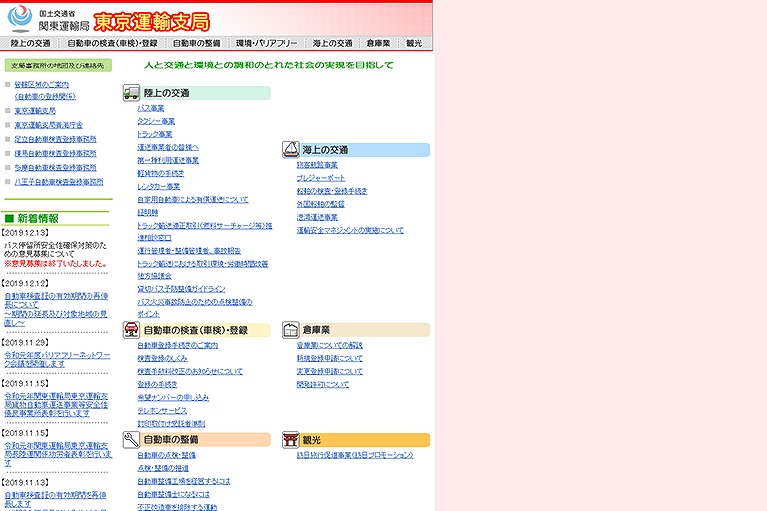Viewport: 767px width, 511px height.
Task: Open the 自動車整備工場を経営するには link
Action: tap(184, 482)
